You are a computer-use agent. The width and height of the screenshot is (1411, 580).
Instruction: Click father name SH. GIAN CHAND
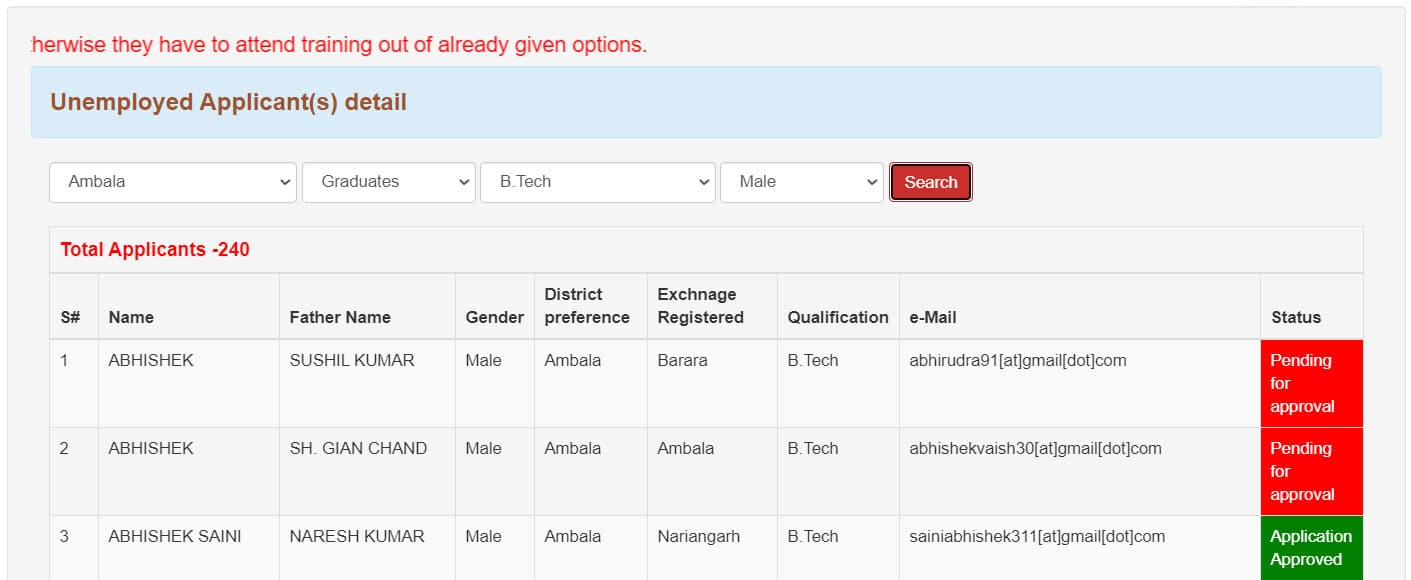pyautogui.click(x=358, y=448)
